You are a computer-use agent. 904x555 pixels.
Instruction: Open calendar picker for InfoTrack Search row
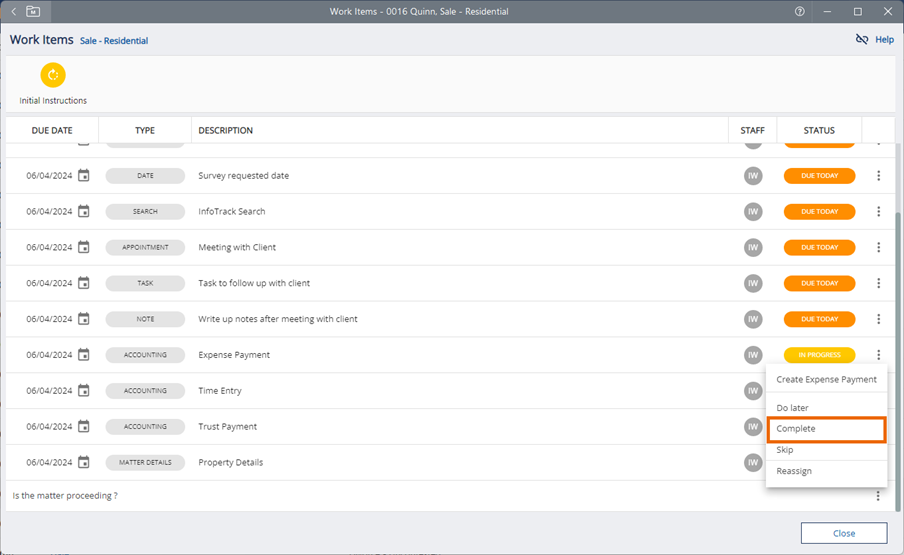[x=84, y=212]
